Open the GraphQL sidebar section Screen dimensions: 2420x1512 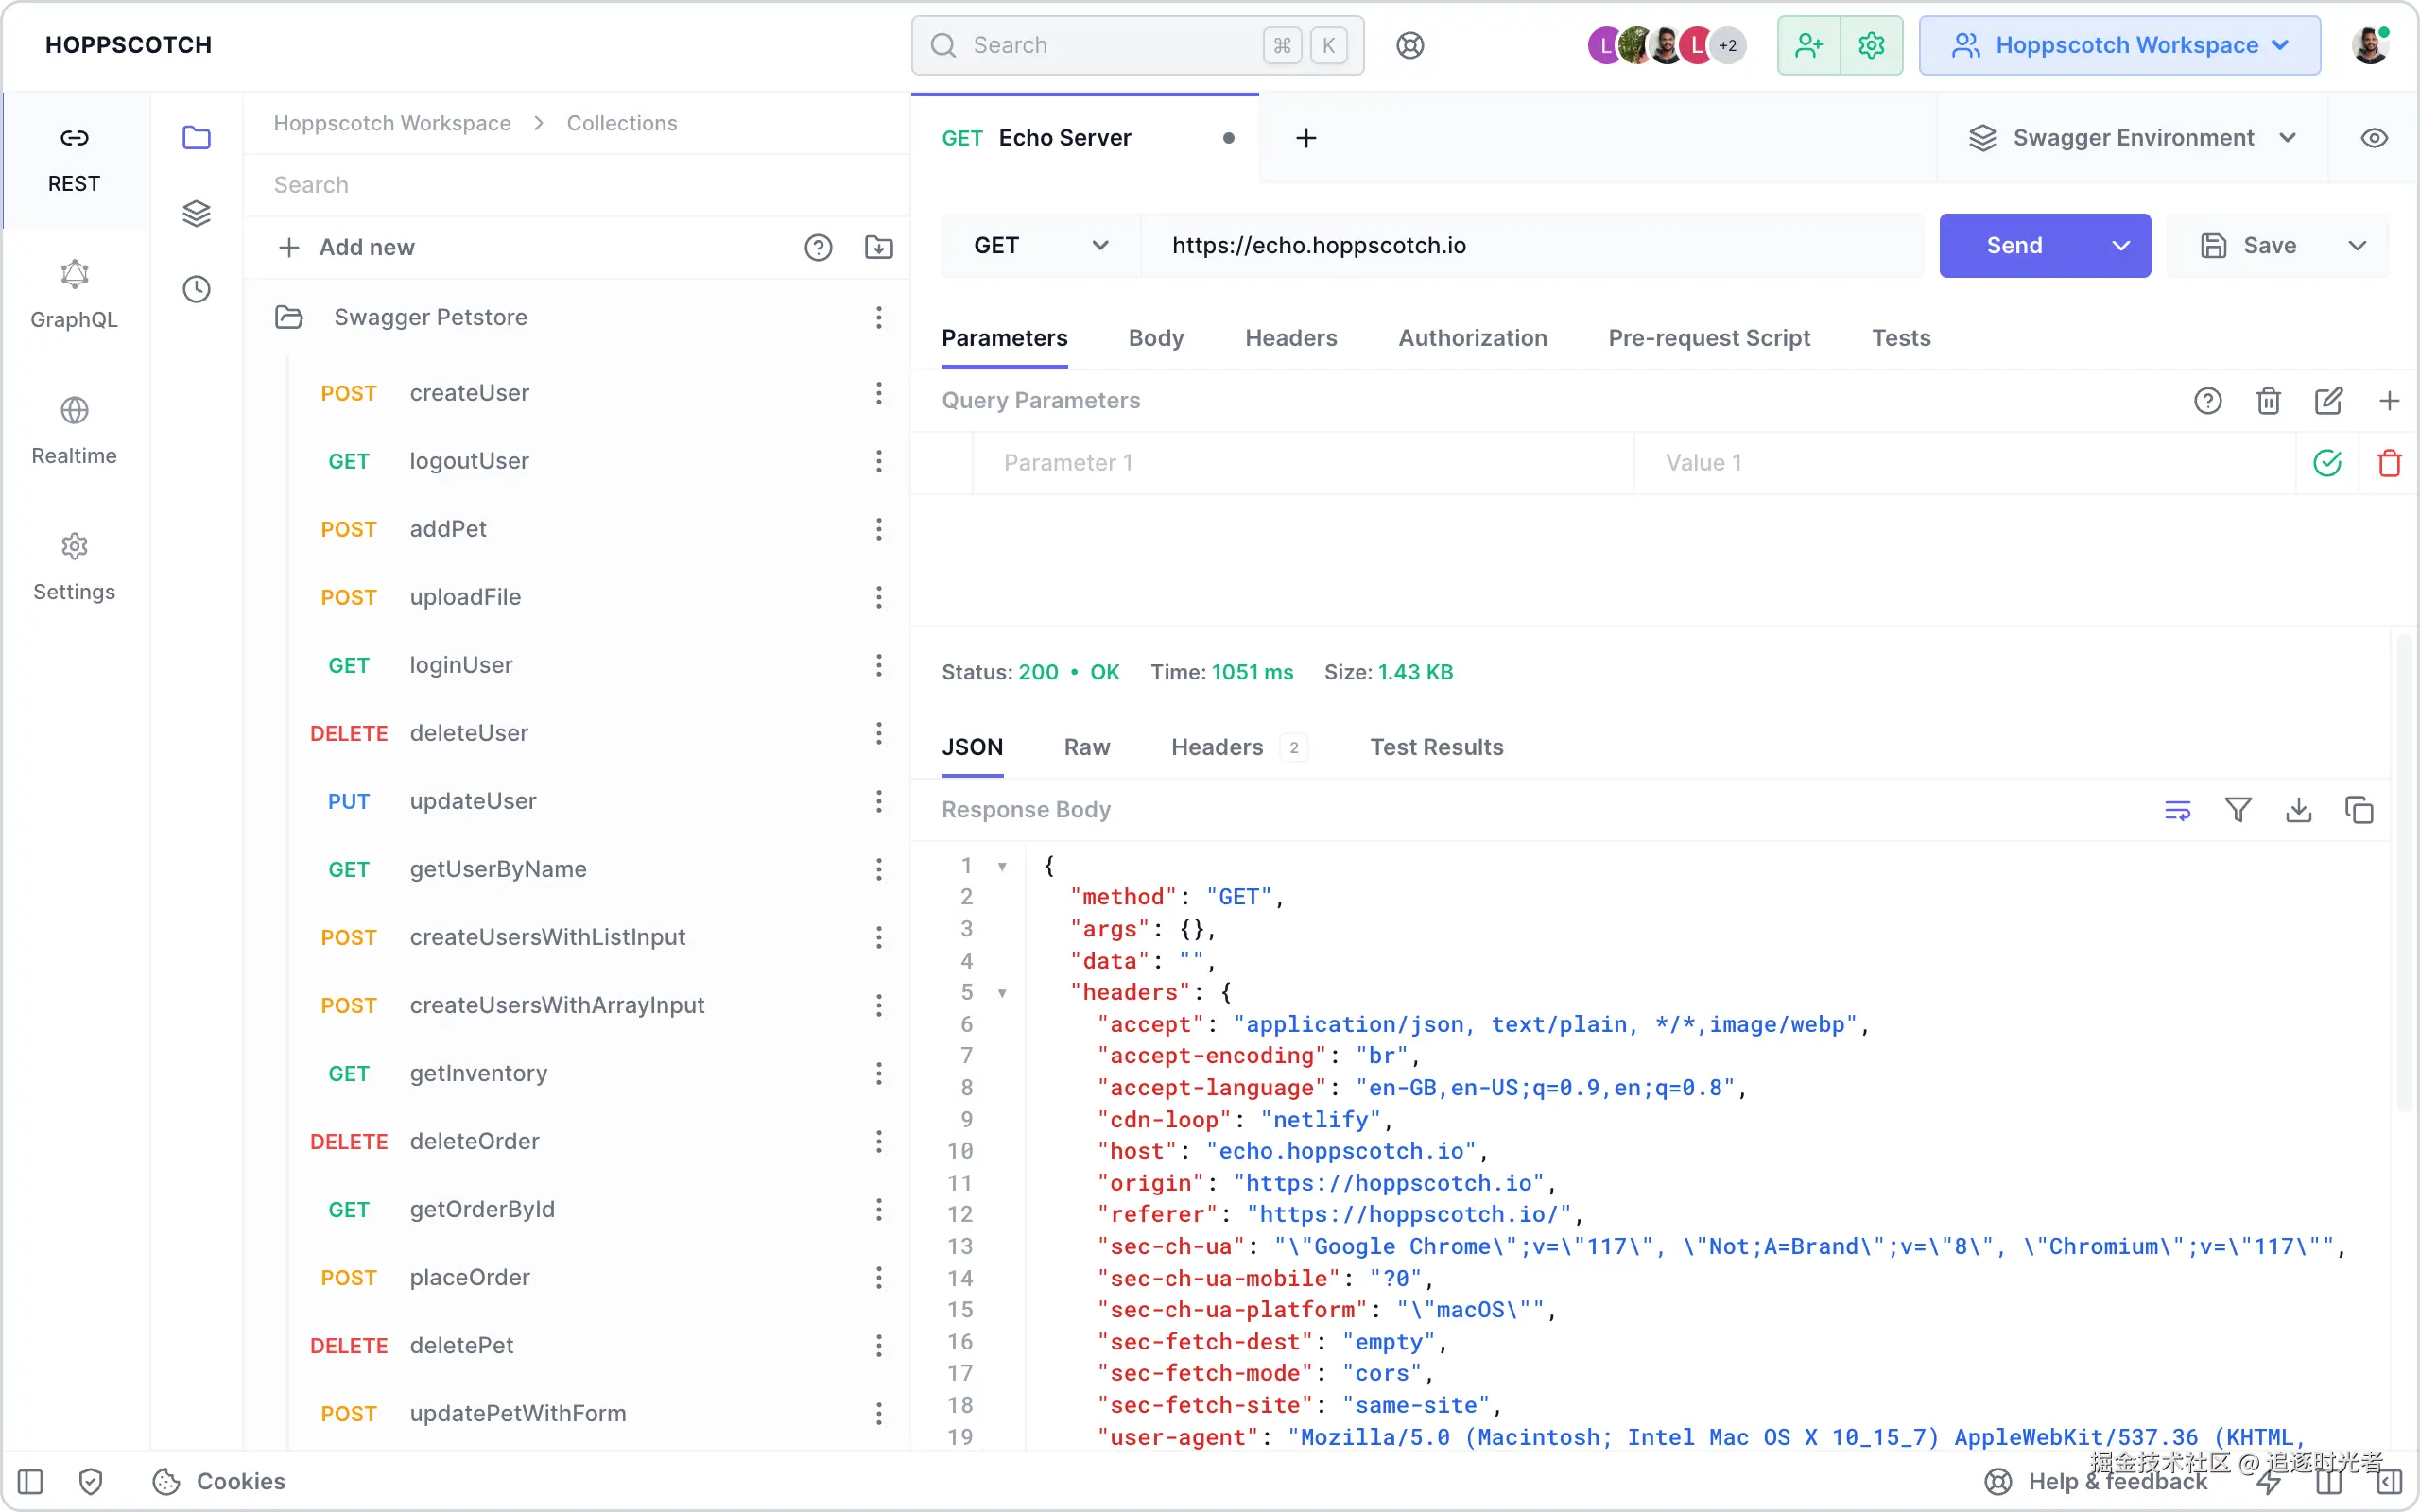point(74,294)
